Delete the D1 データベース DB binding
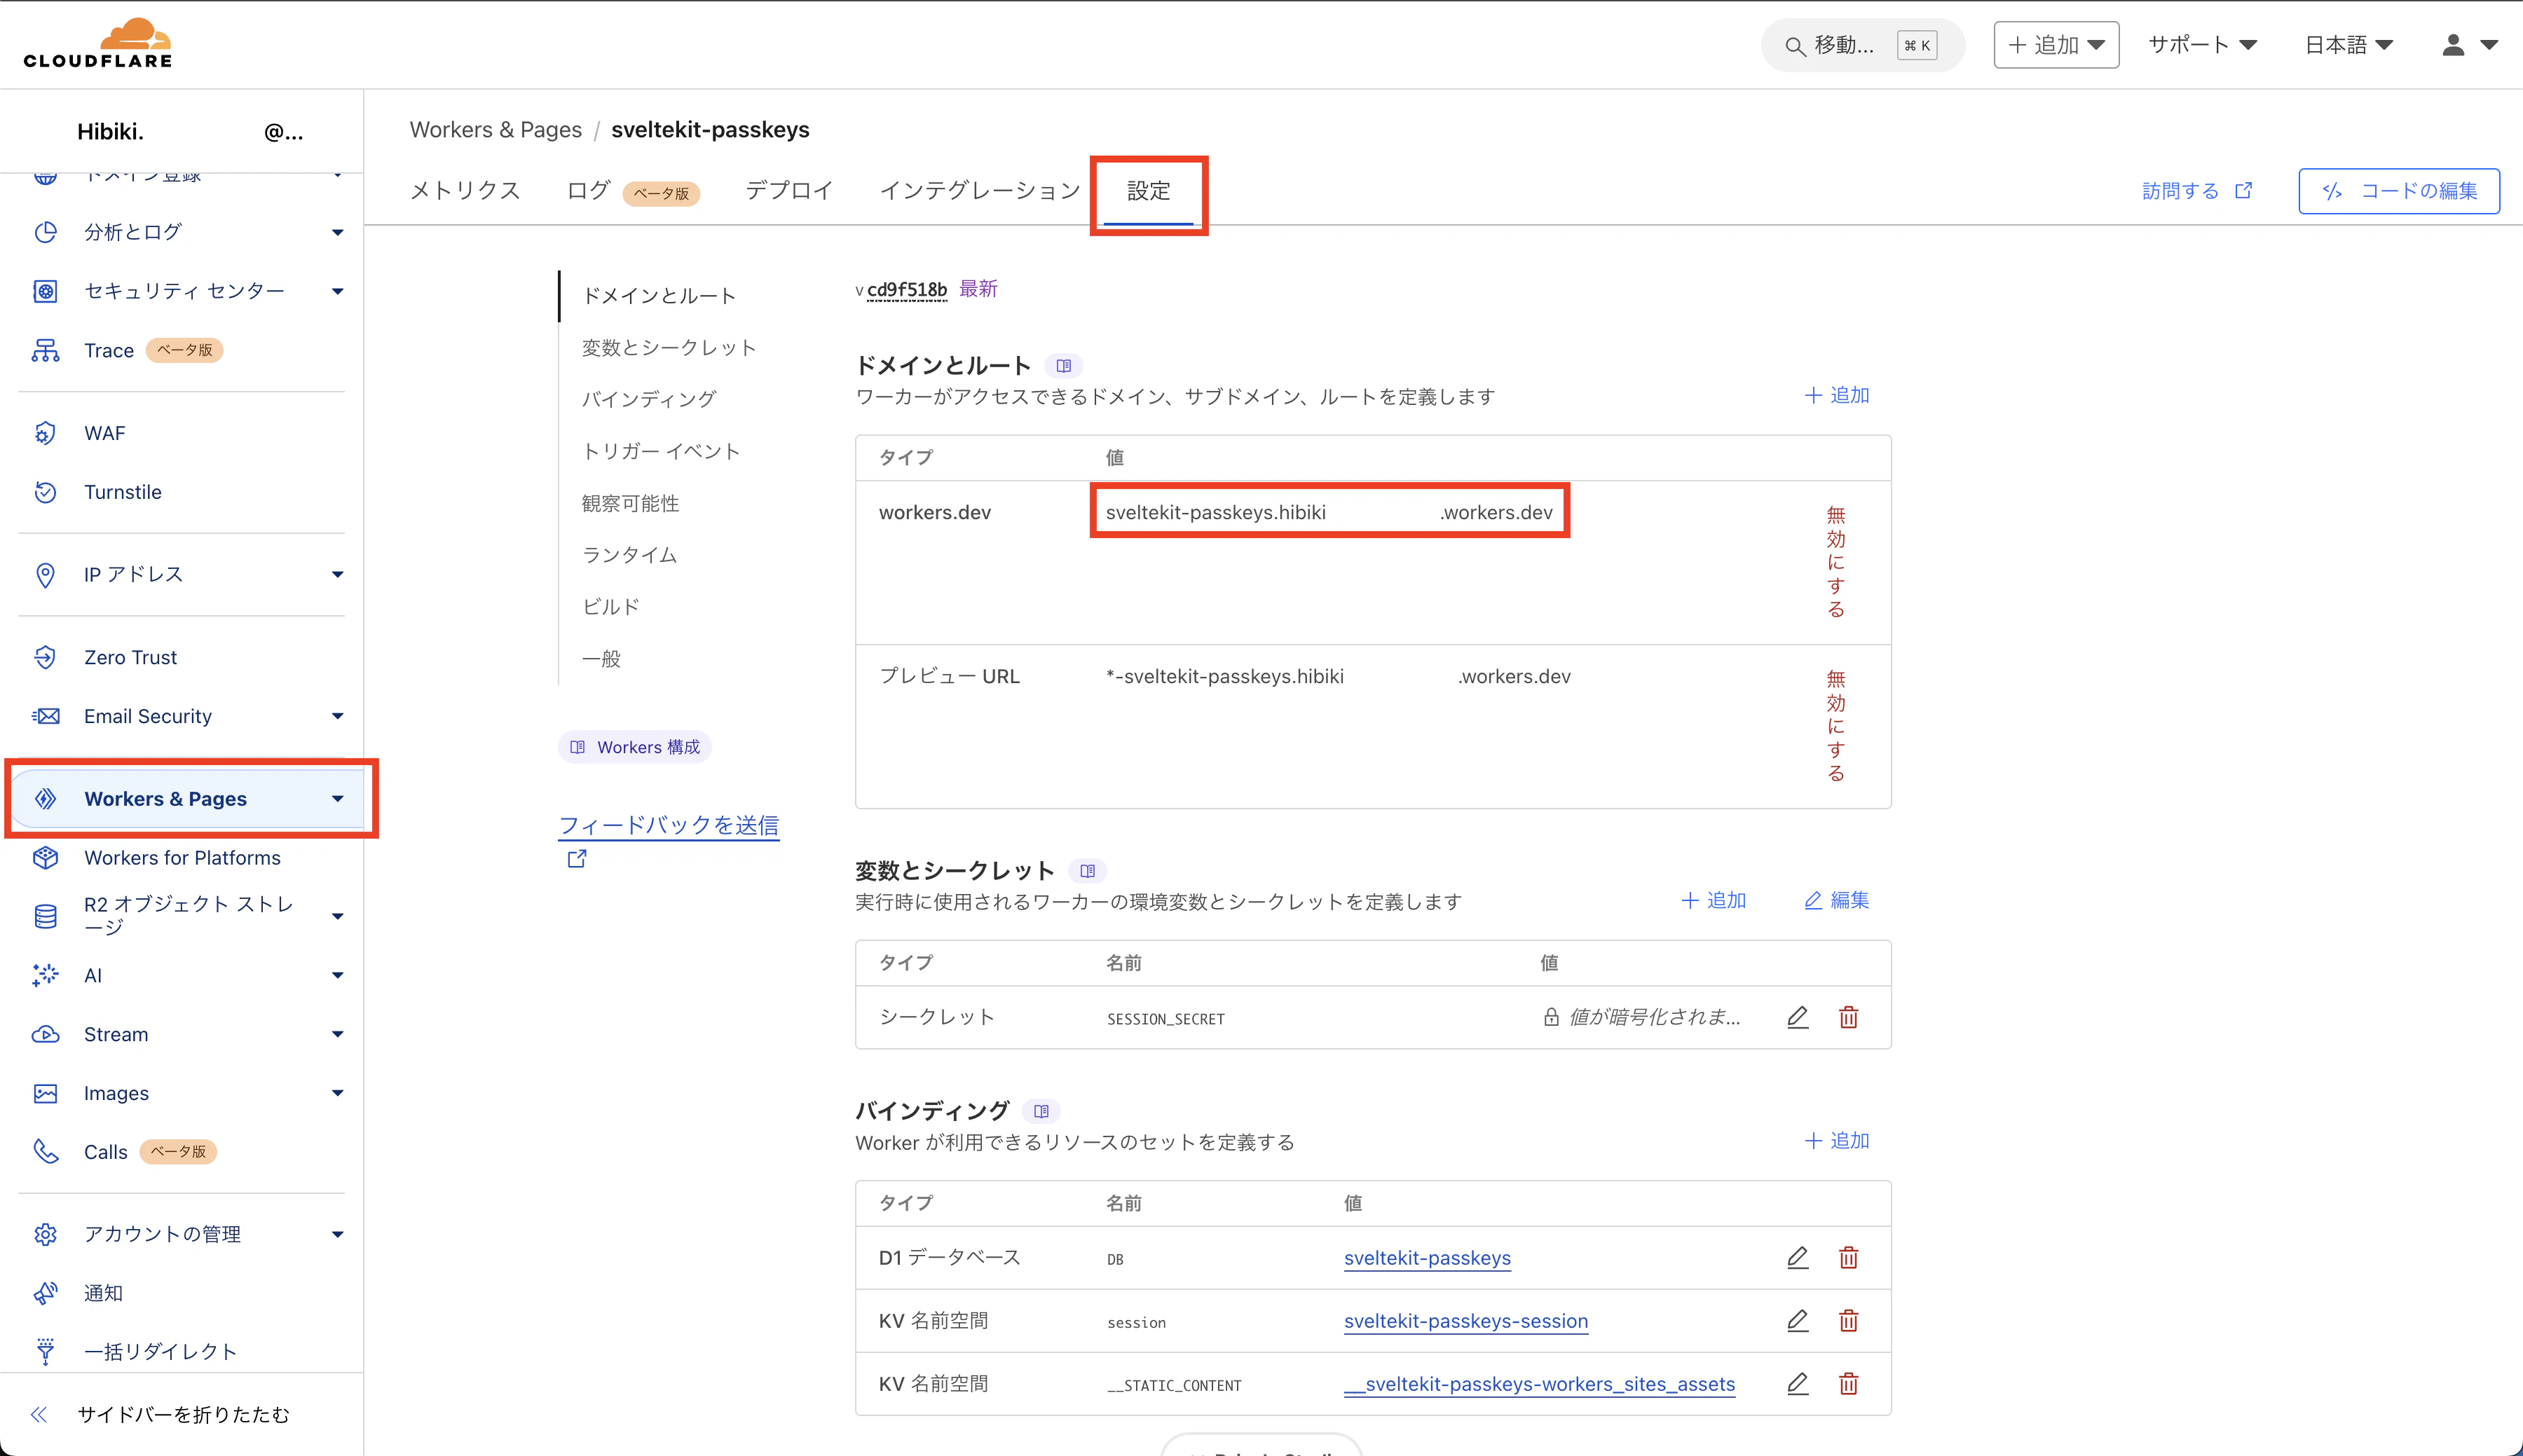The image size is (2523, 1456). [1848, 1258]
